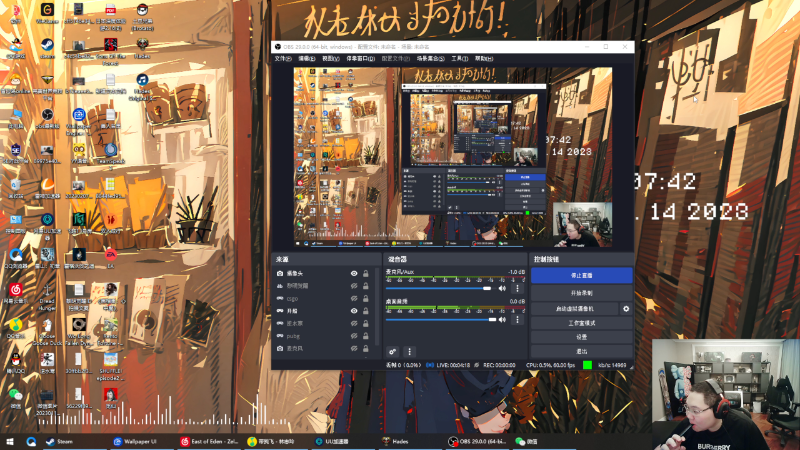Image resolution: width=800 pixels, height=450 pixels.
Task: Open advanced audio properties gear in mixer
Action: click(x=392, y=352)
